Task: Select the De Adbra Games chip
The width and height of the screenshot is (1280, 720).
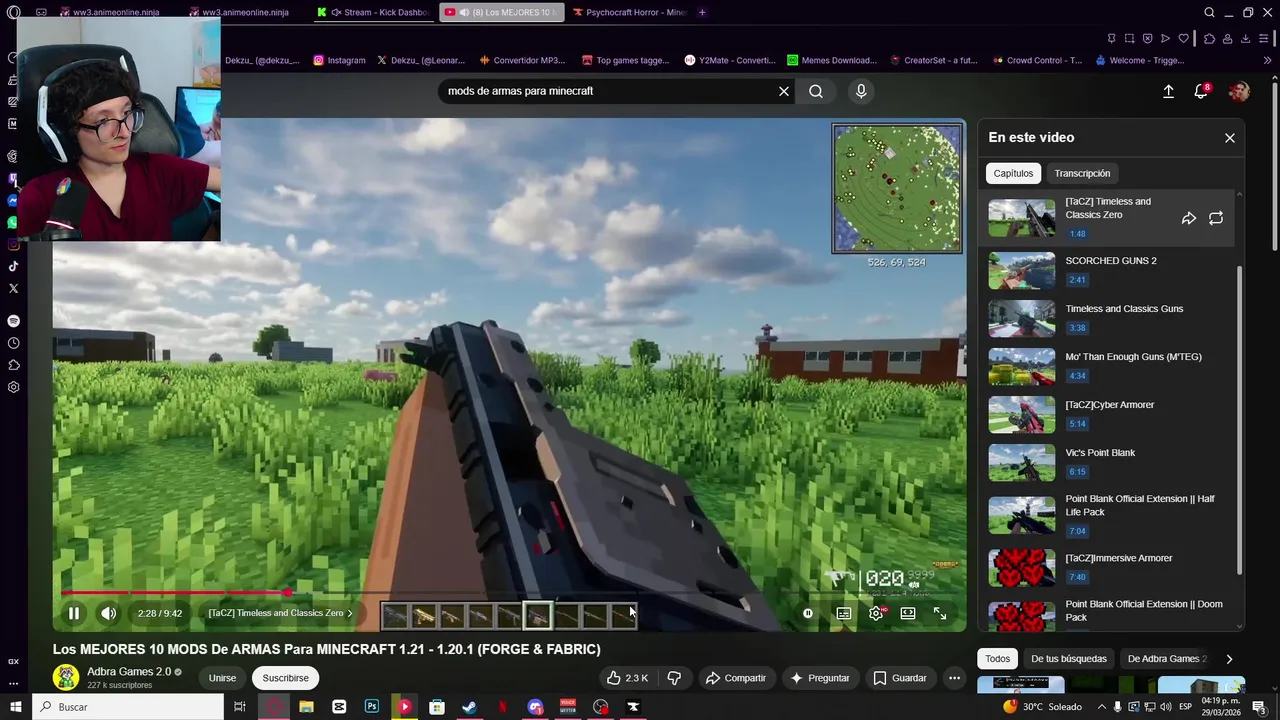Action: tap(1165, 659)
